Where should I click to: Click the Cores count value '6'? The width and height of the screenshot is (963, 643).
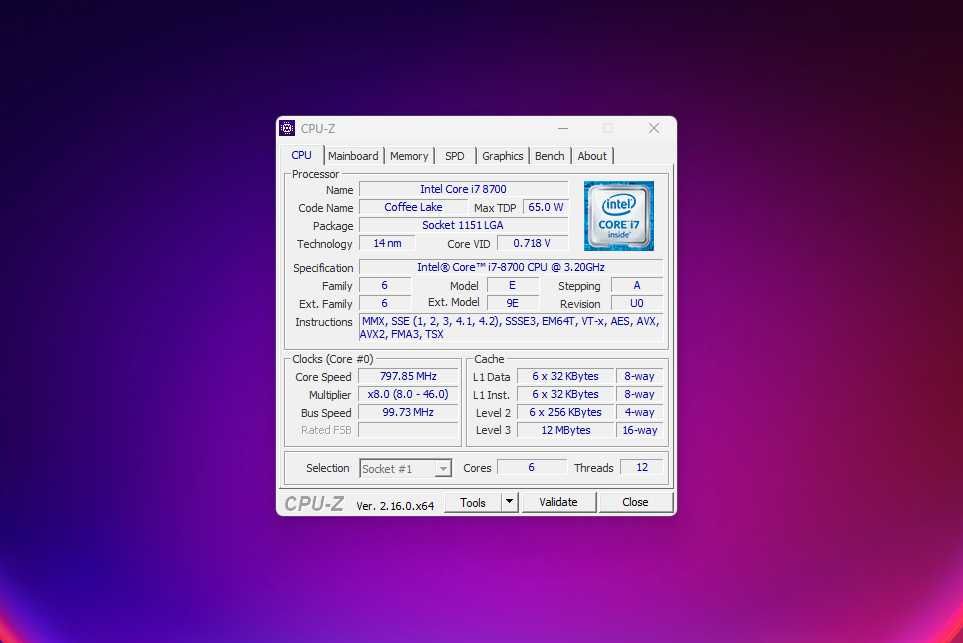[531, 467]
